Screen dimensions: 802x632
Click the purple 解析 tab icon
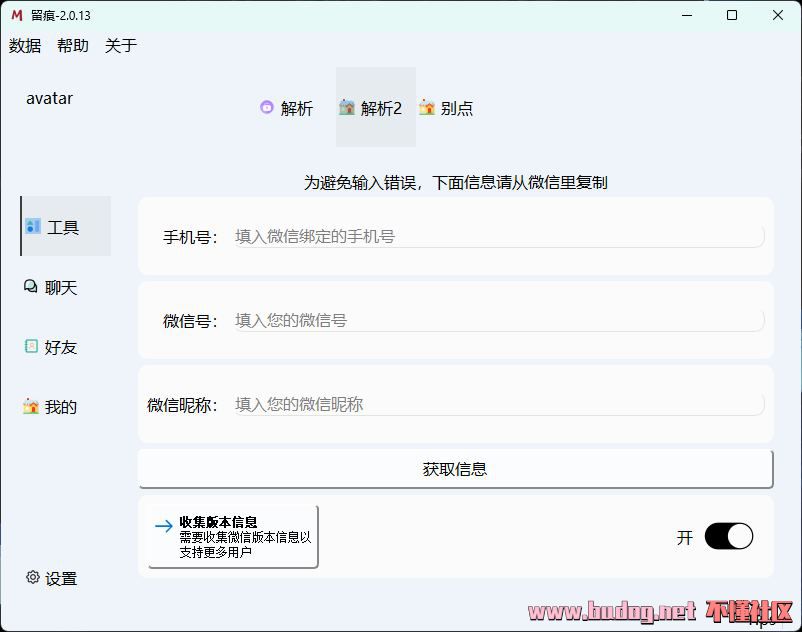tap(266, 107)
